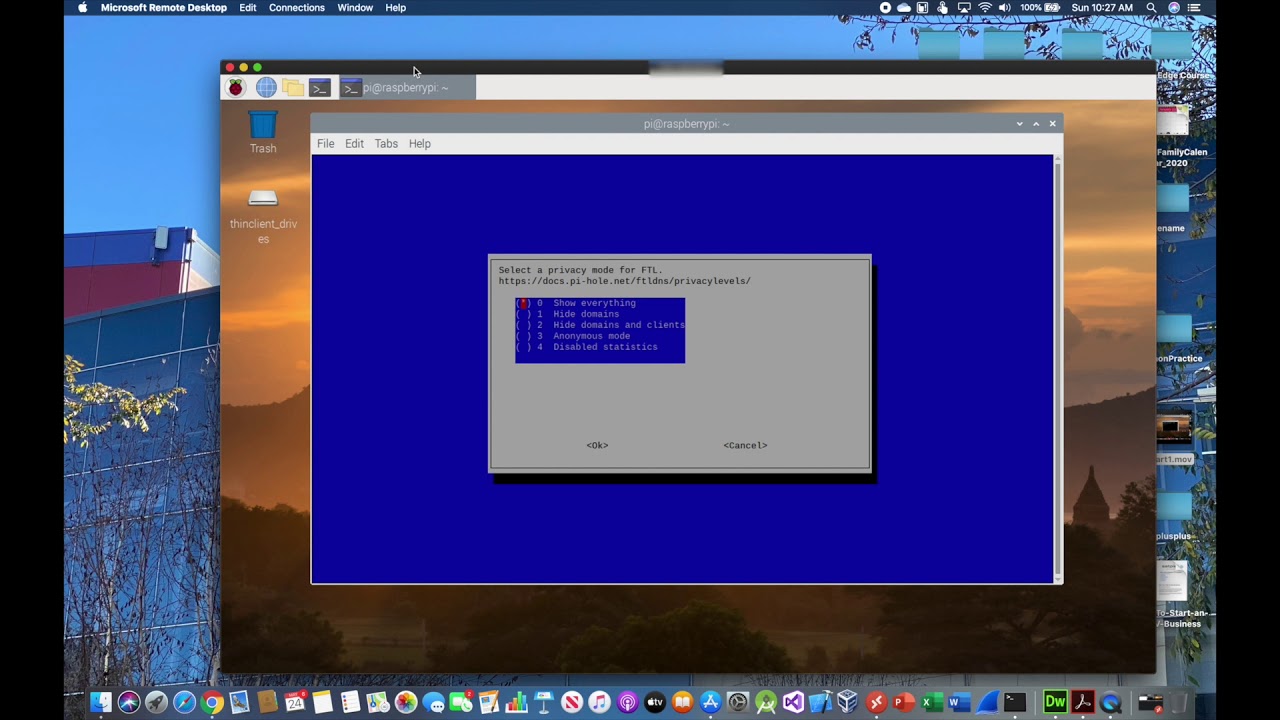Open Calendar from the Dock

(295, 703)
